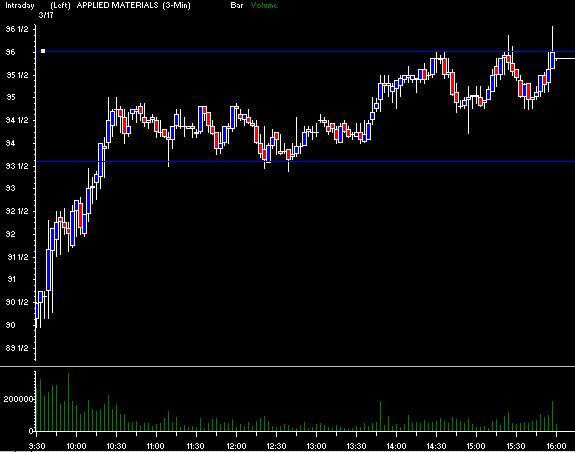Viewport: 575px width, 452px height.
Task: Click the 93 price axis label
Action: (x=11, y=188)
